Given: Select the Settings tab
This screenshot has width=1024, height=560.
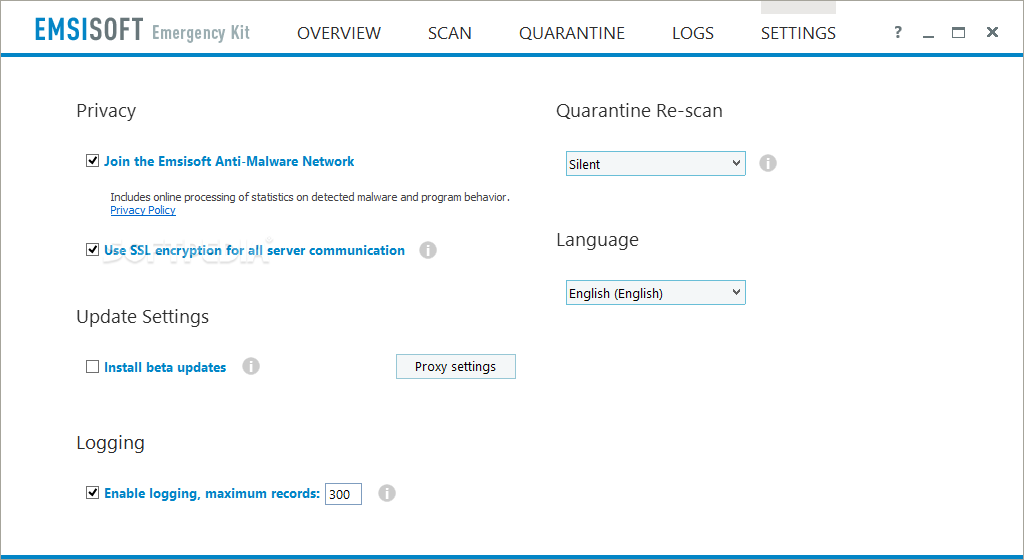Looking at the screenshot, I should (798, 33).
